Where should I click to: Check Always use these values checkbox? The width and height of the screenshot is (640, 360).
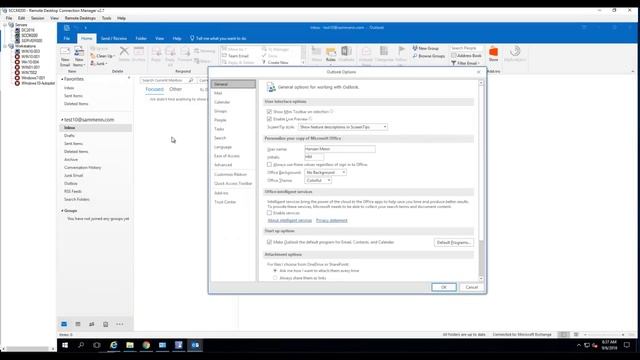click(x=269, y=164)
